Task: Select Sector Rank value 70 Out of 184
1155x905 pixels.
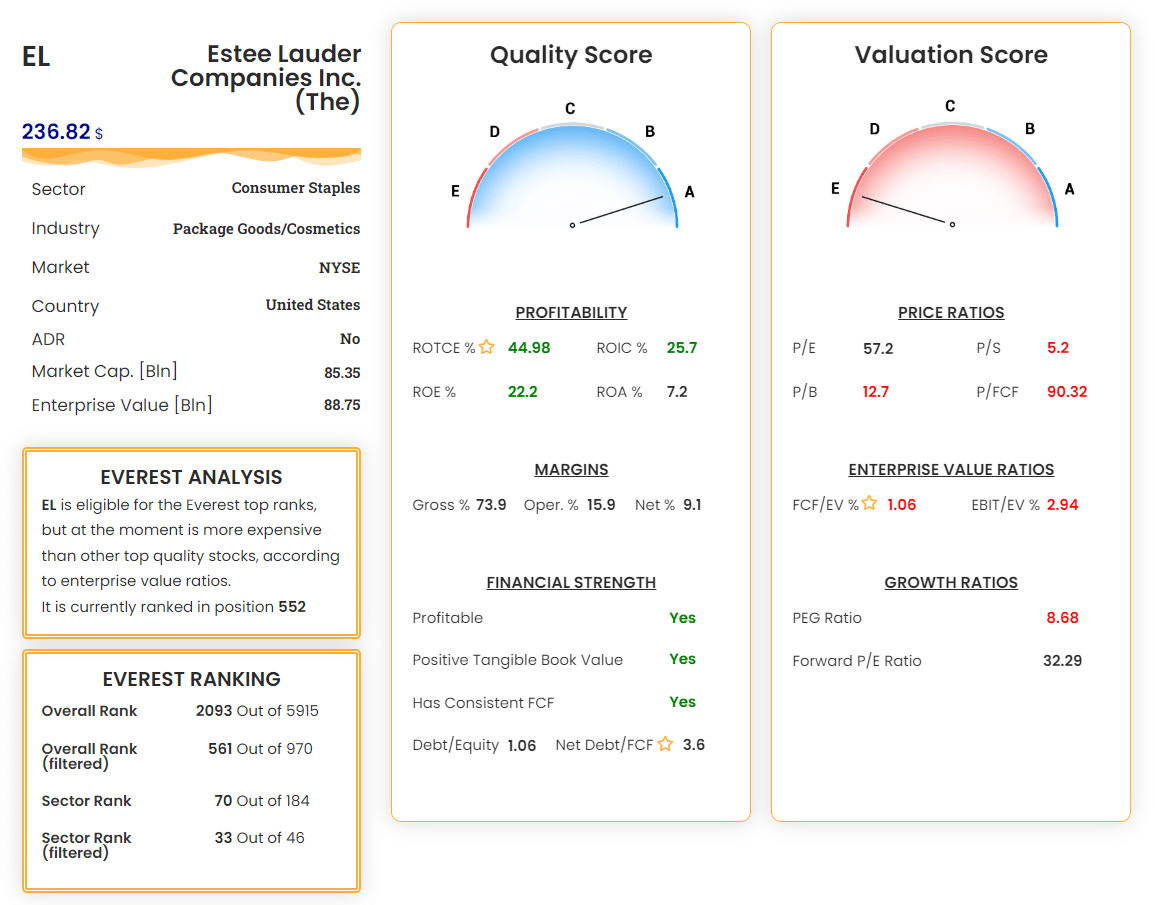Action: point(261,800)
